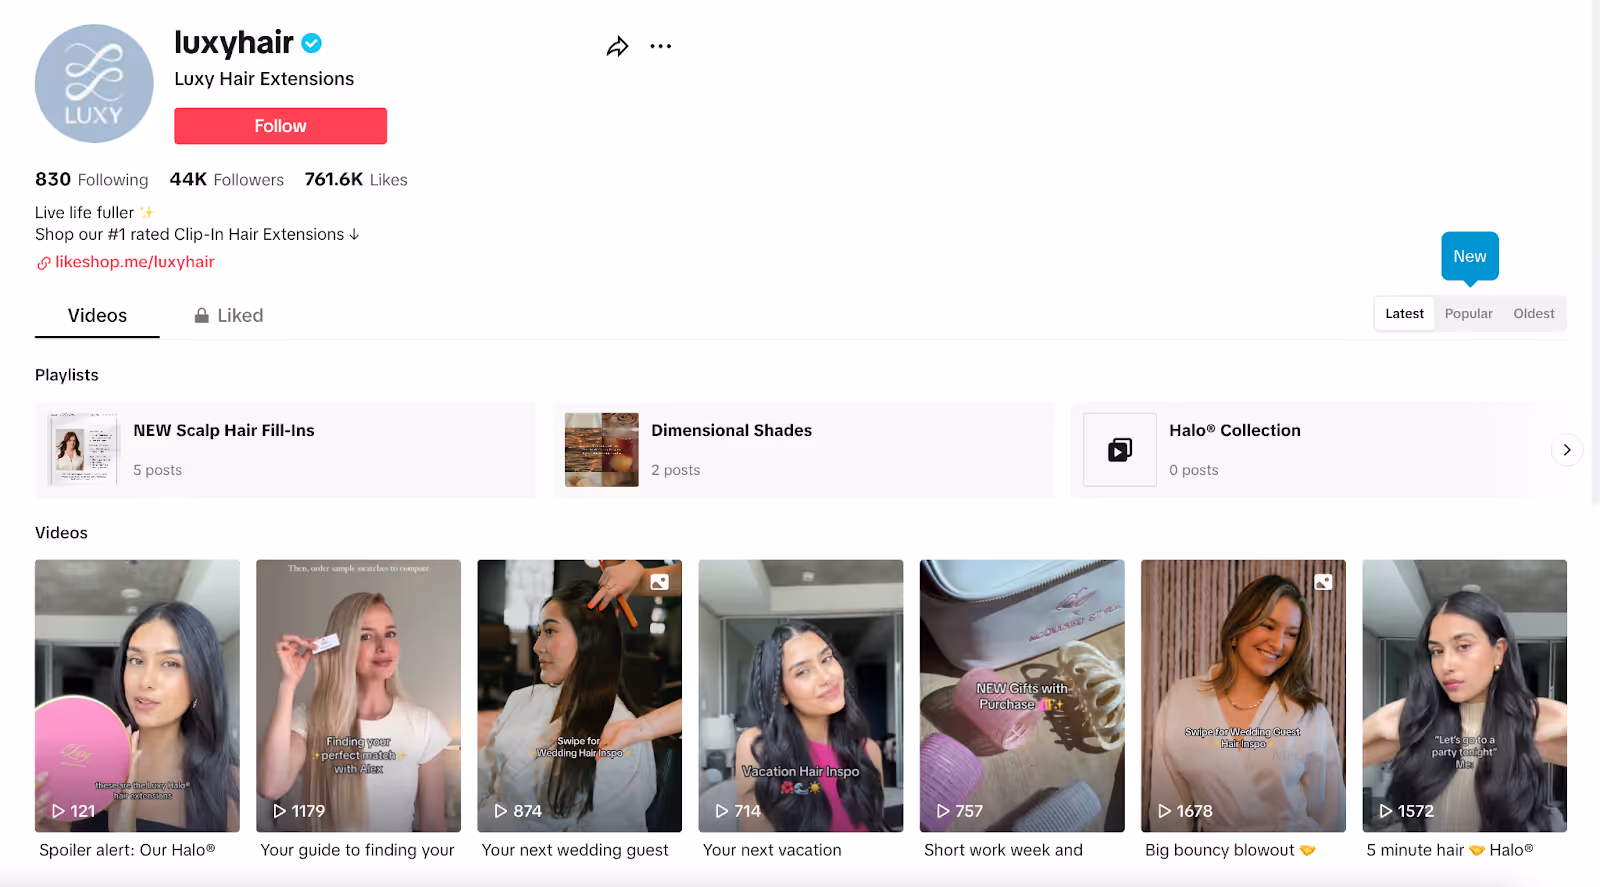This screenshot has height=887, width=1600.
Task: Click the 830 Following count
Action: [x=91, y=180]
